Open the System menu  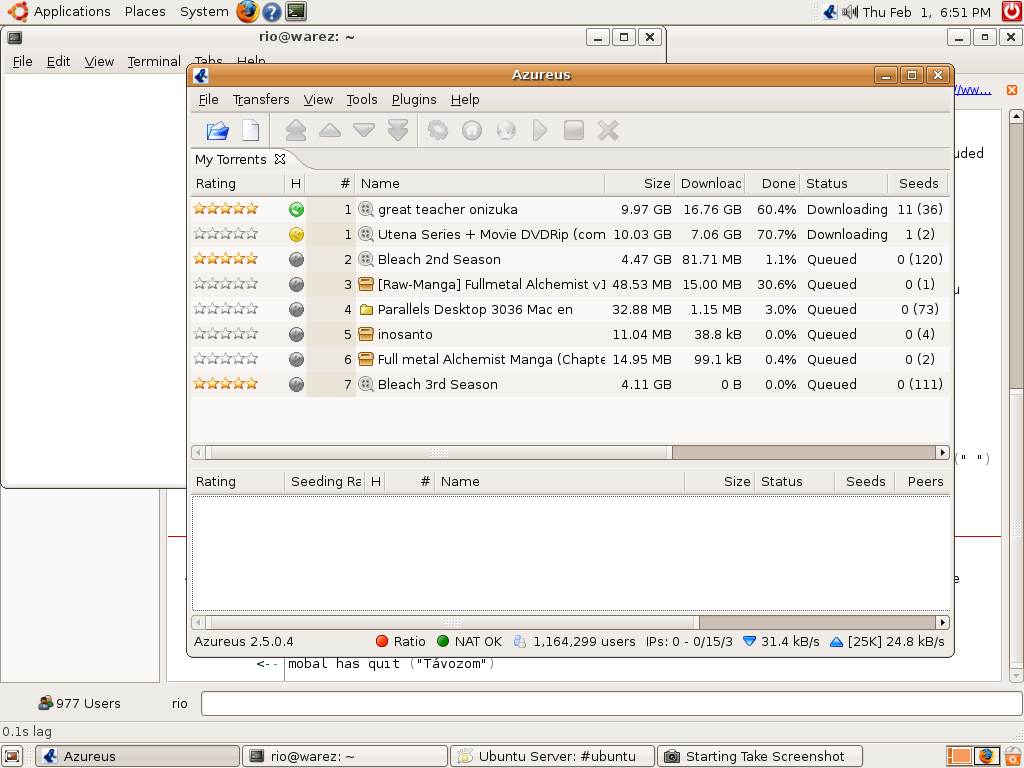pyautogui.click(x=204, y=12)
